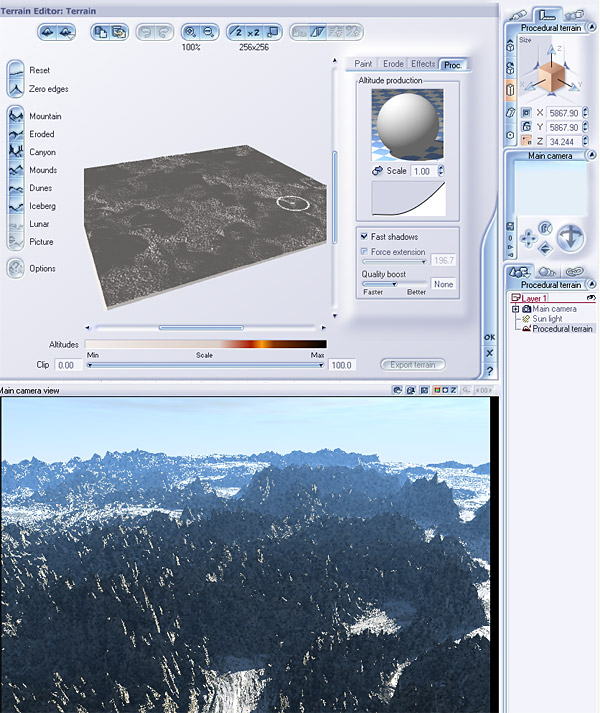Zoom in on the terrain preview

[191, 32]
